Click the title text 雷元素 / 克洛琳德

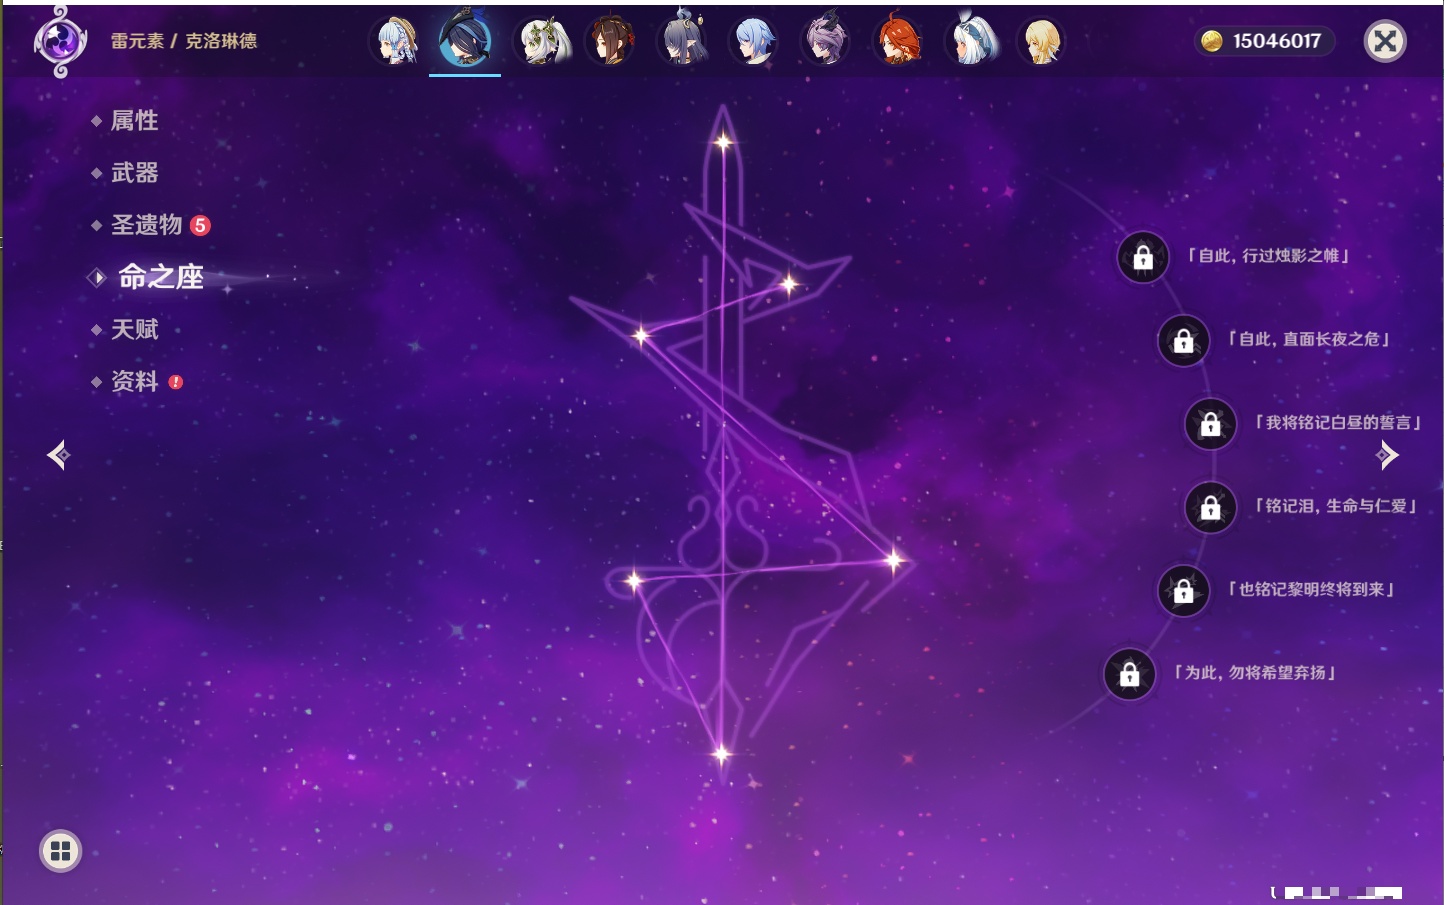(x=184, y=41)
